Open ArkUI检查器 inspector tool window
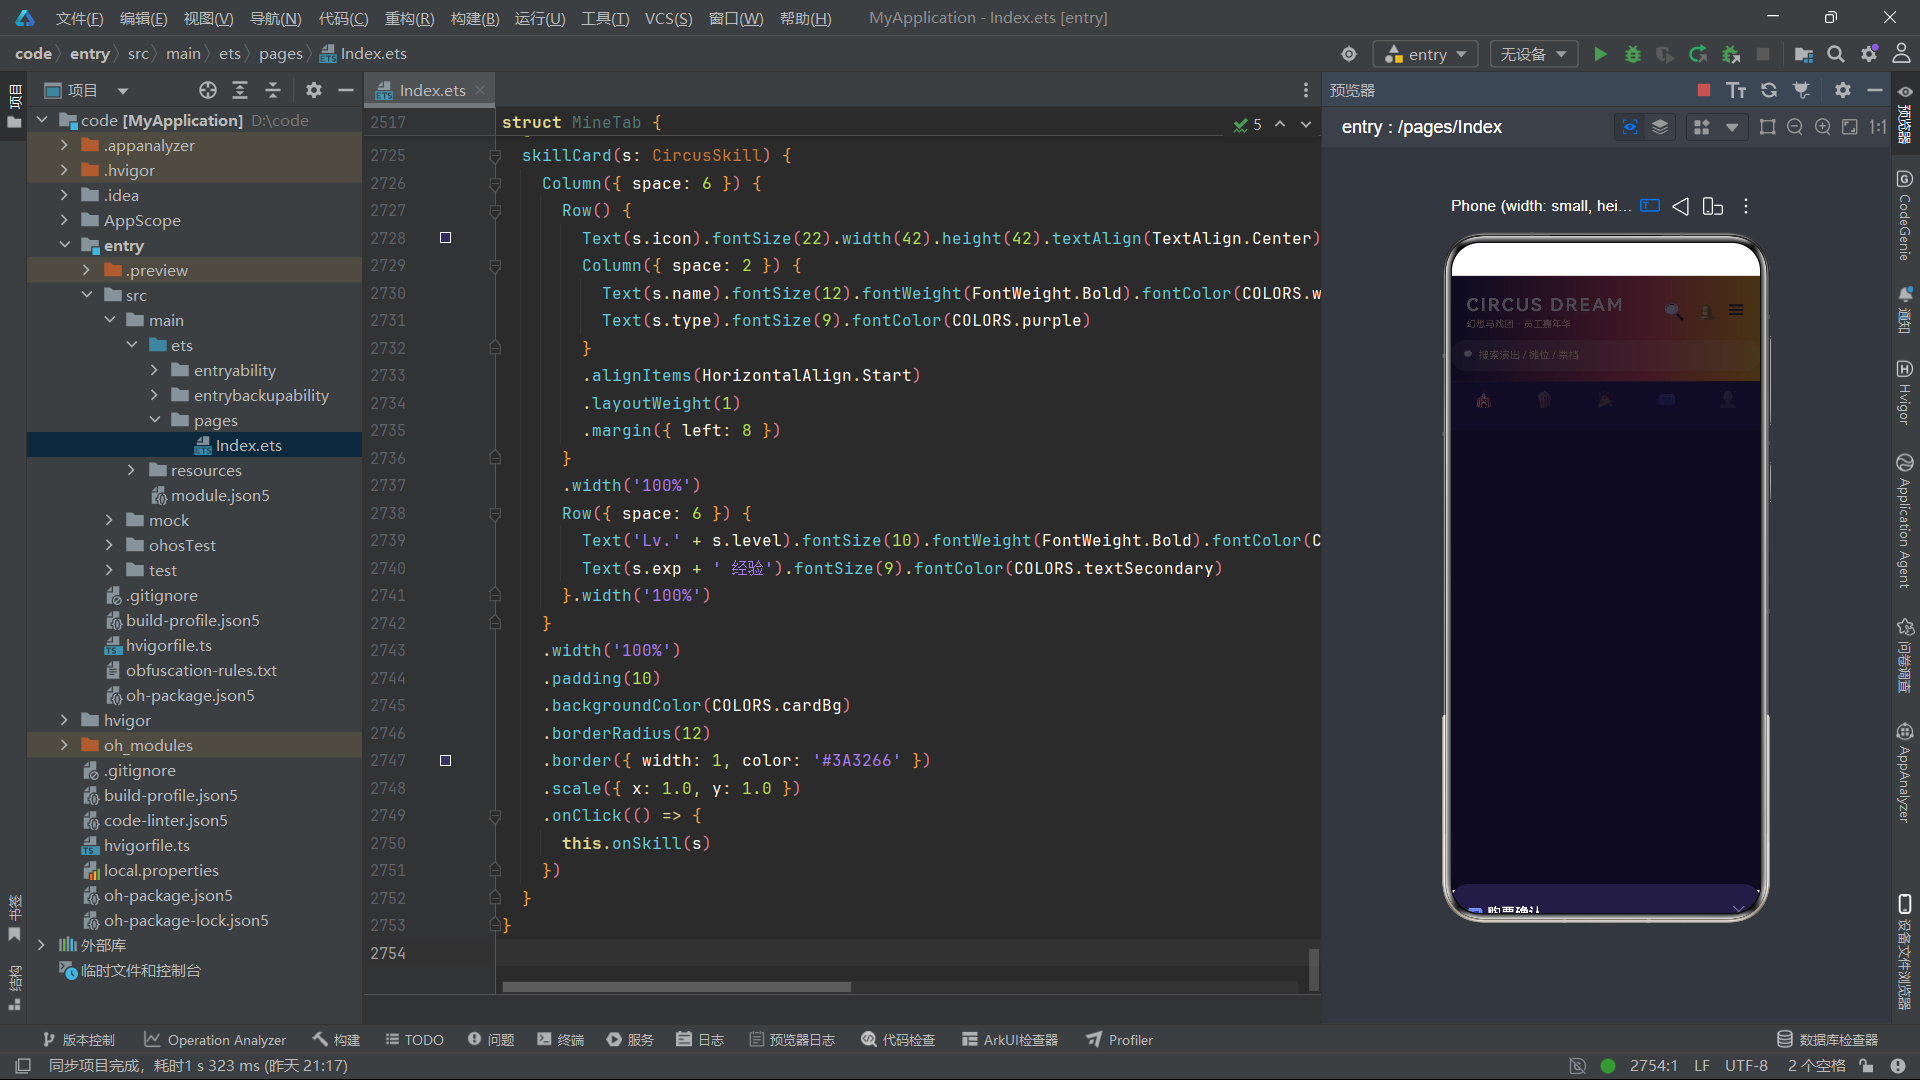1920x1080 pixels. click(1009, 1040)
